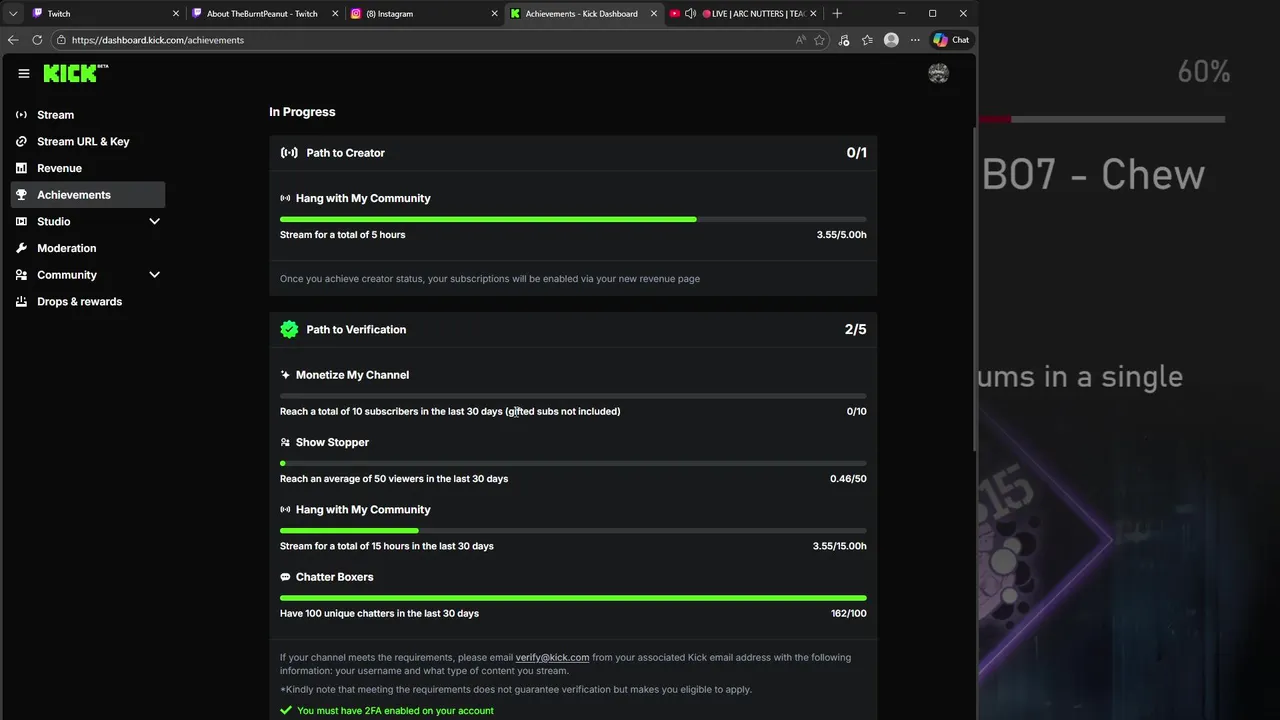
Task: Click the Stream URL & Key link icon
Action: [22, 142]
